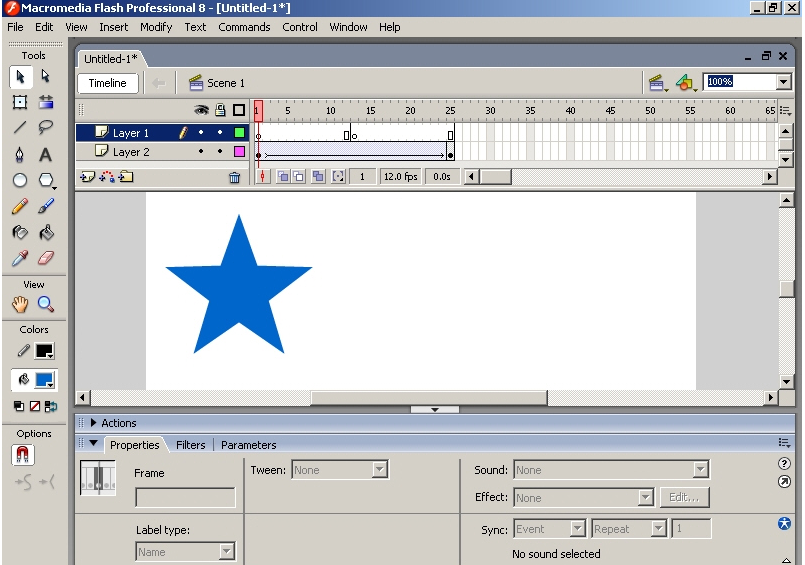The height and width of the screenshot is (565, 805).
Task: Click the Insert Layer icon
Action: 87,177
